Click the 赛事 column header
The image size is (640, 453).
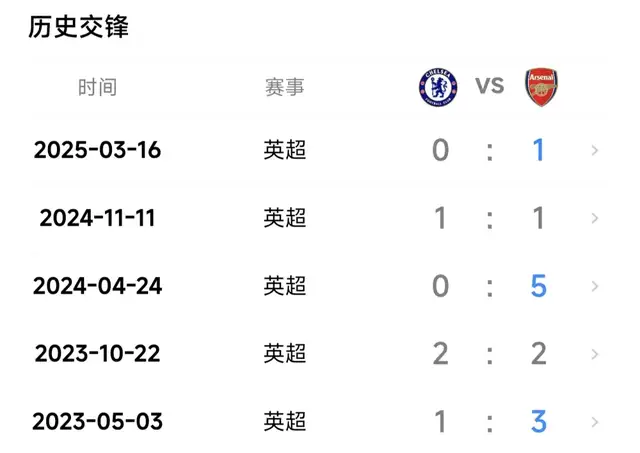coord(285,87)
